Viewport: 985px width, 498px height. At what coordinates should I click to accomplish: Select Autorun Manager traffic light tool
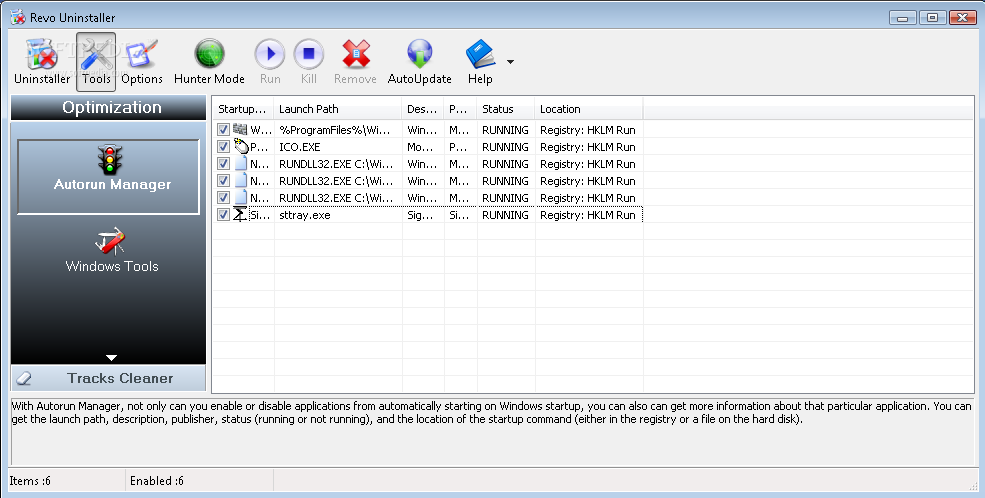(109, 176)
